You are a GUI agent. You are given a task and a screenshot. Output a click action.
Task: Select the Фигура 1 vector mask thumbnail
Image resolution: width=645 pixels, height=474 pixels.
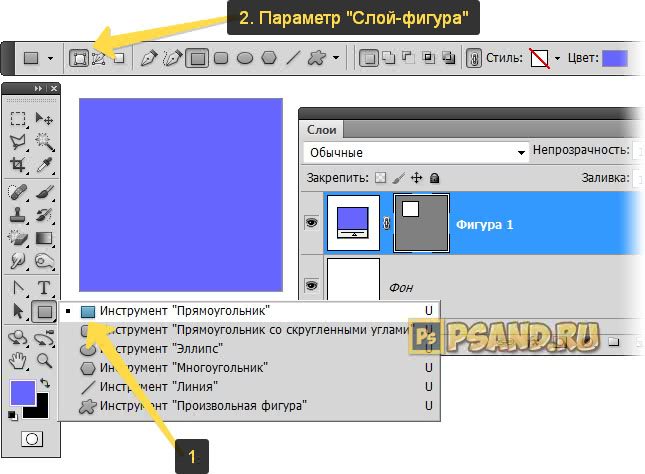point(422,224)
